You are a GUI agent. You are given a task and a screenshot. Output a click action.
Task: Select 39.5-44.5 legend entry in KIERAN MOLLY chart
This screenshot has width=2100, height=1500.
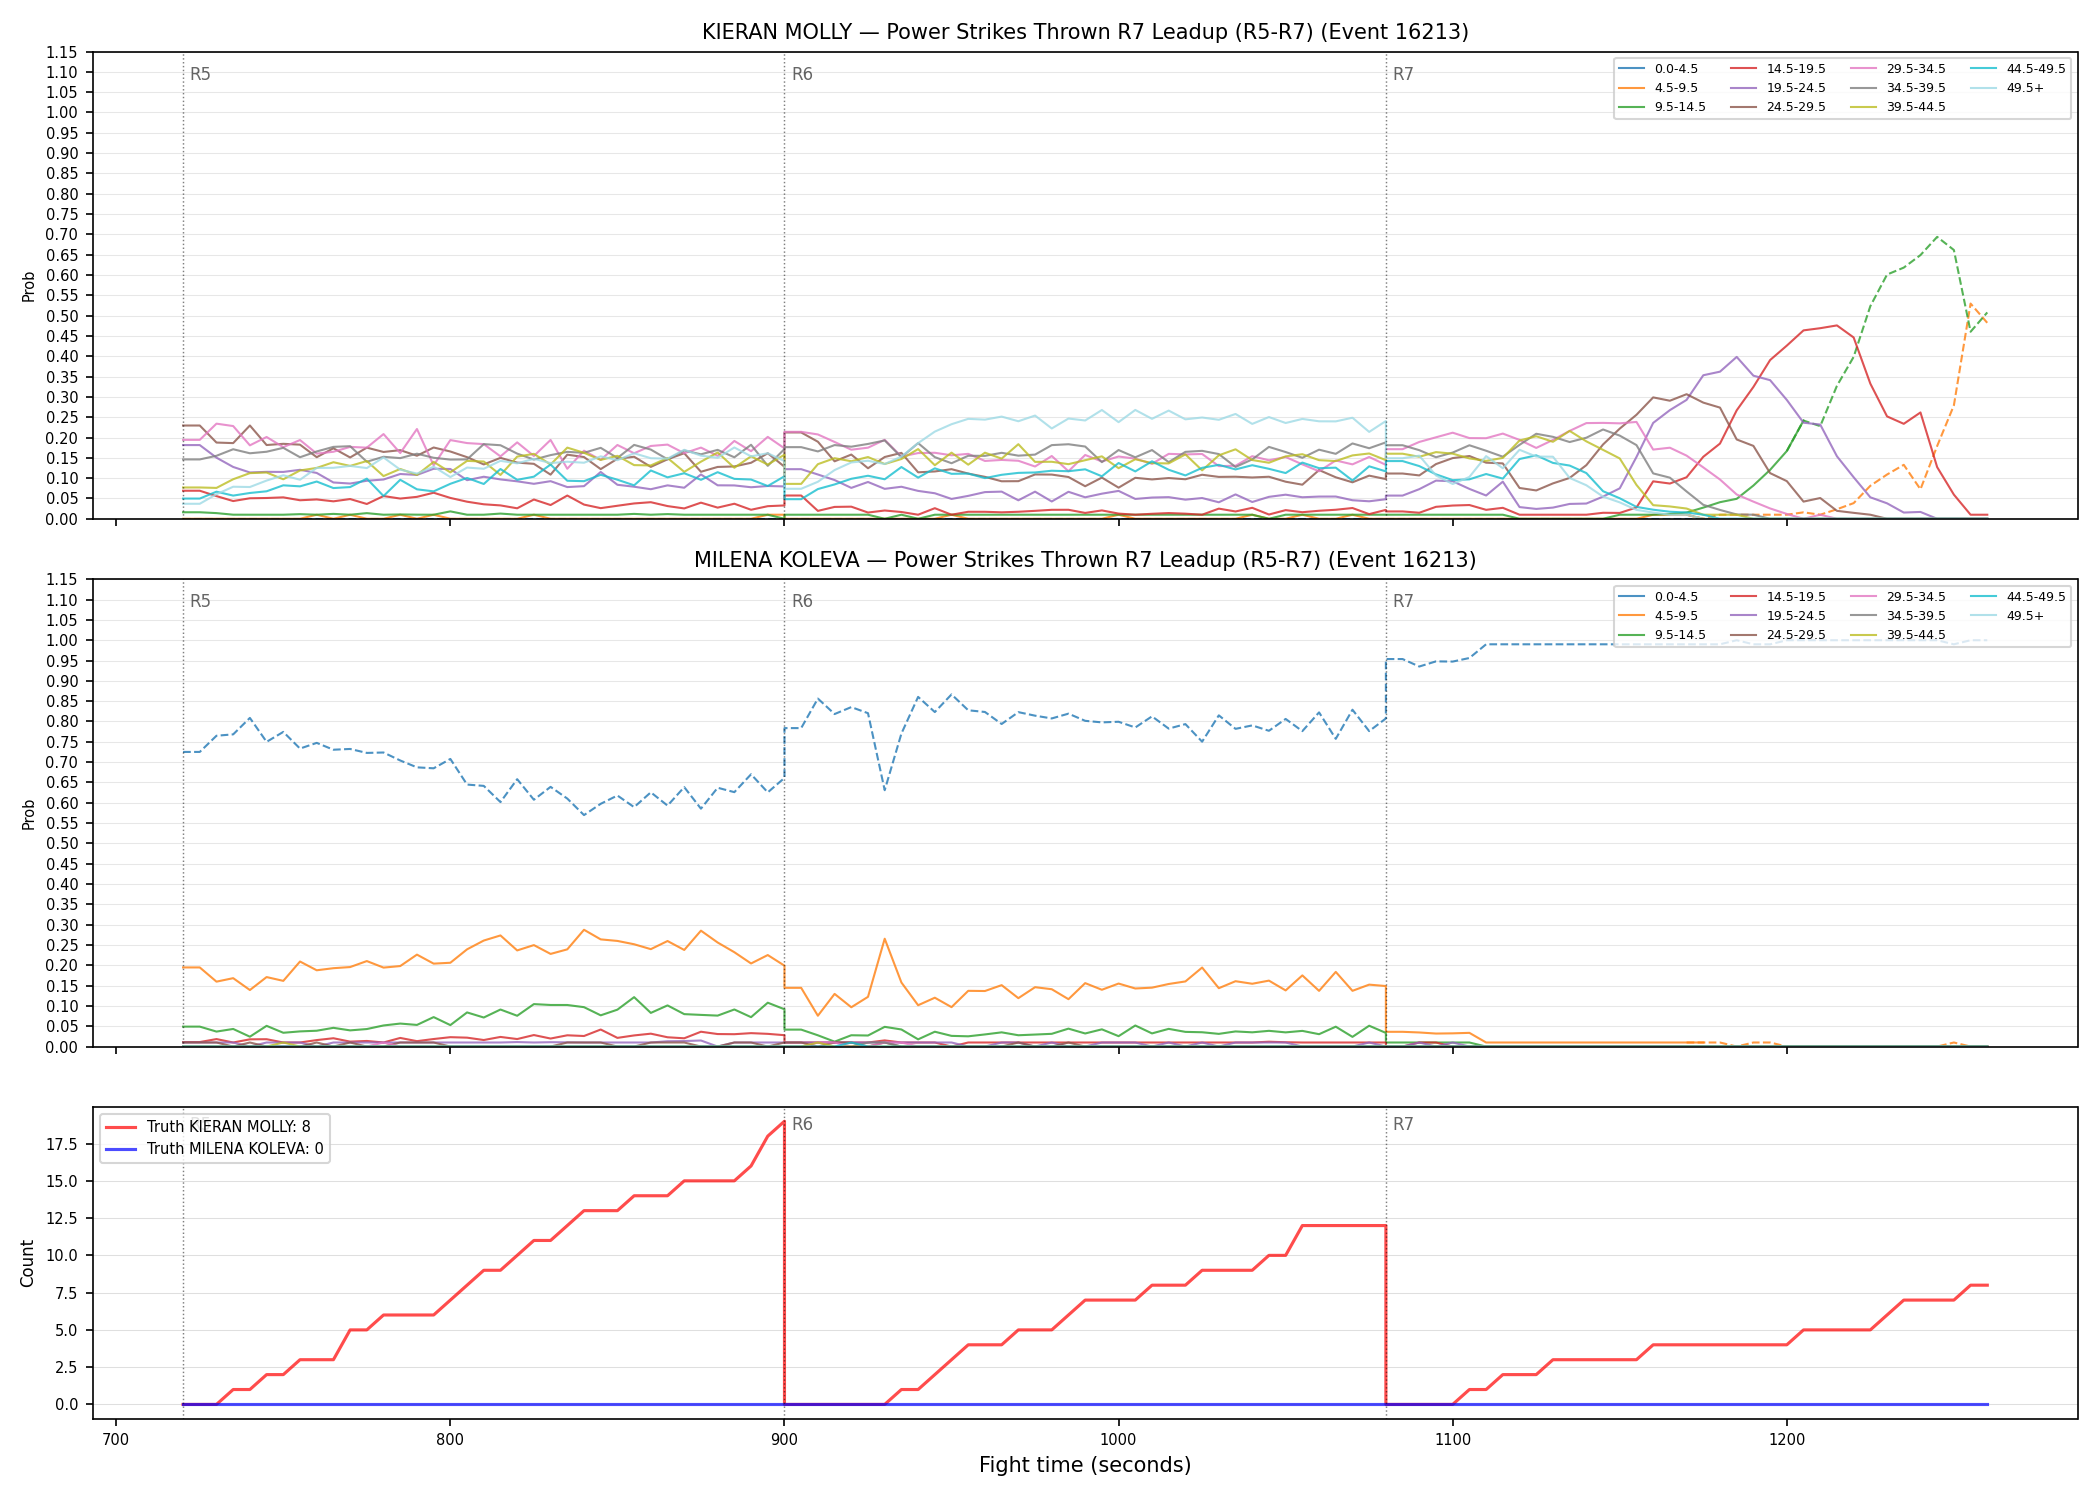pyautogui.click(x=1898, y=107)
